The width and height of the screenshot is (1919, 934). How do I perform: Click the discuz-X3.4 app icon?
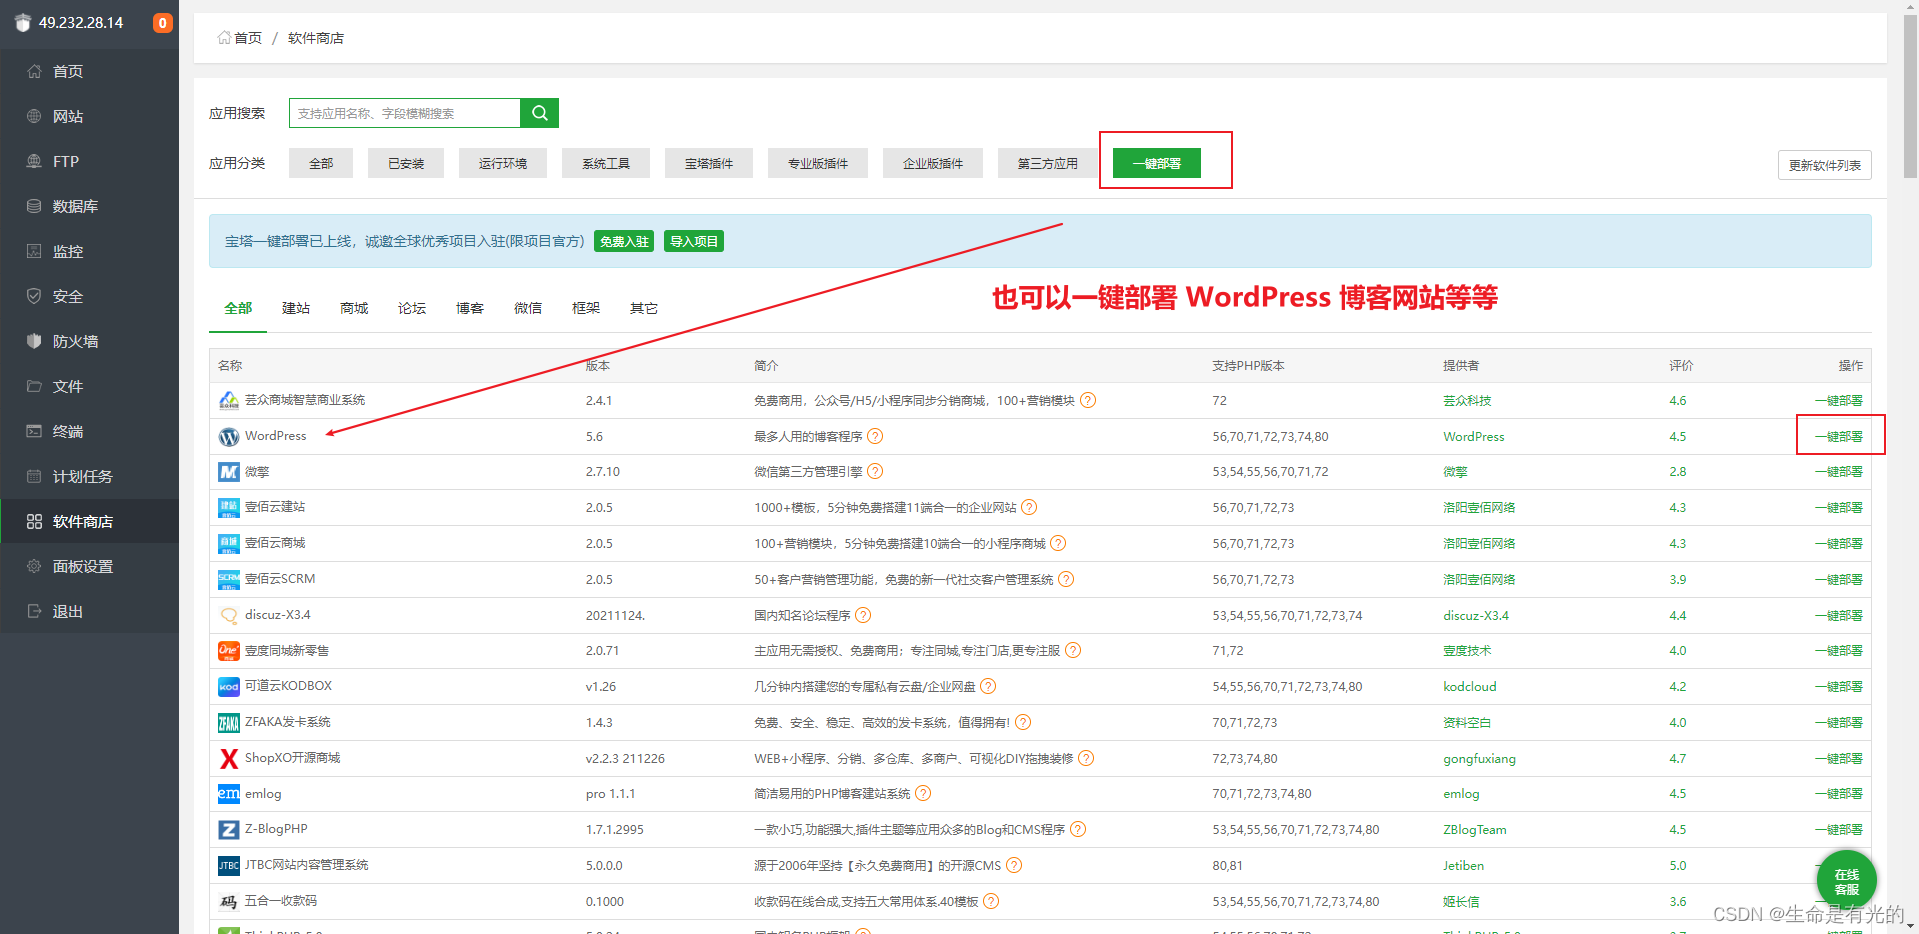pyautogui.click(x=229, y=616)
